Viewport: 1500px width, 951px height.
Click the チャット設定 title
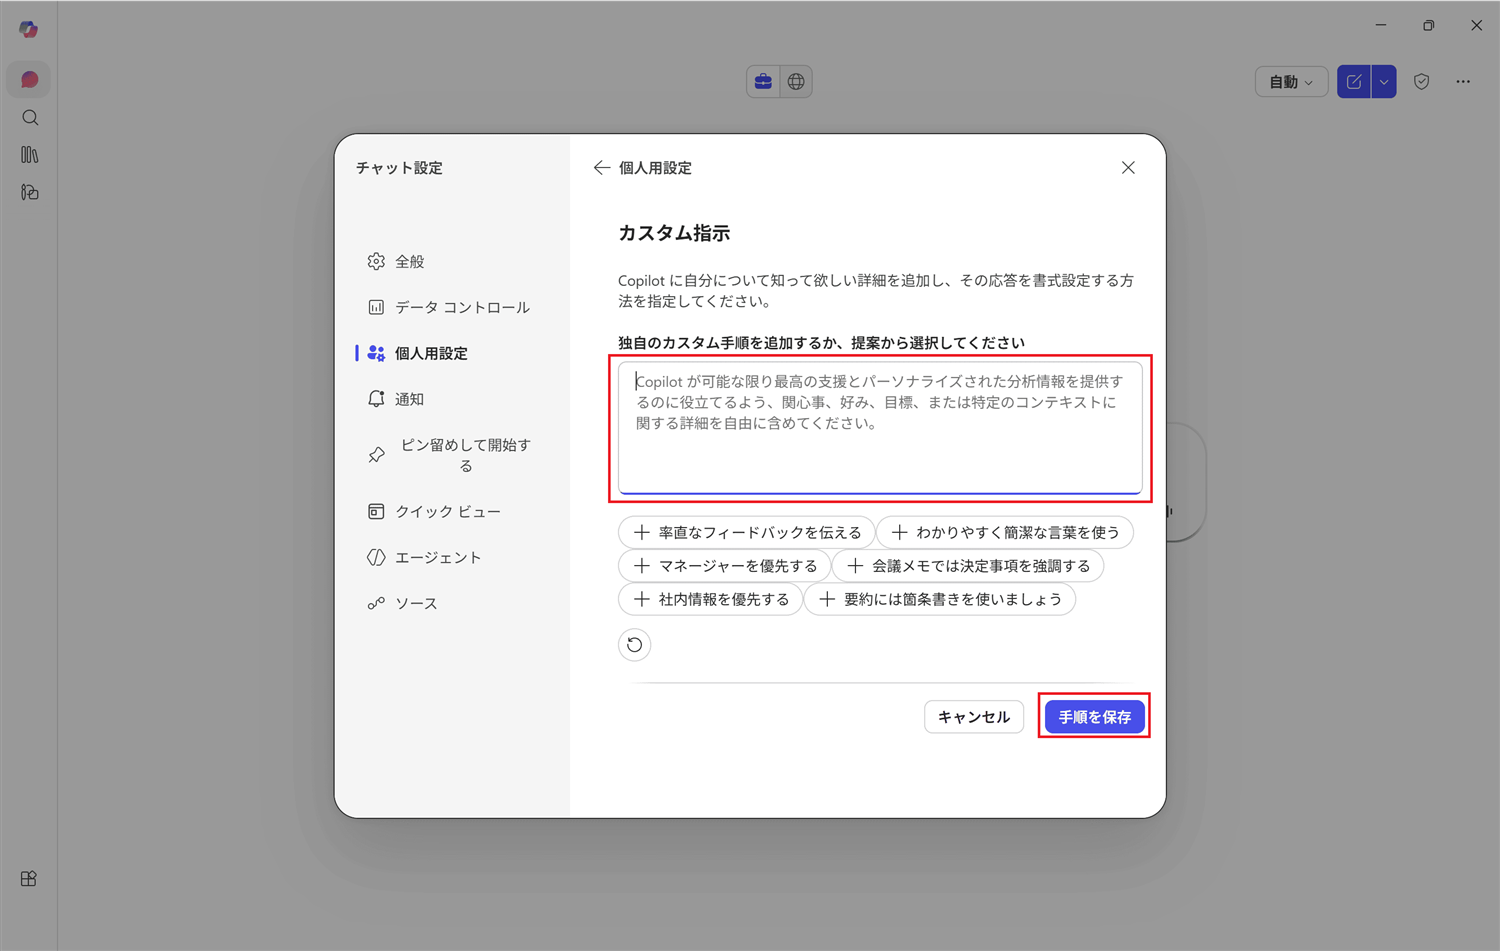tap(399, 168)
